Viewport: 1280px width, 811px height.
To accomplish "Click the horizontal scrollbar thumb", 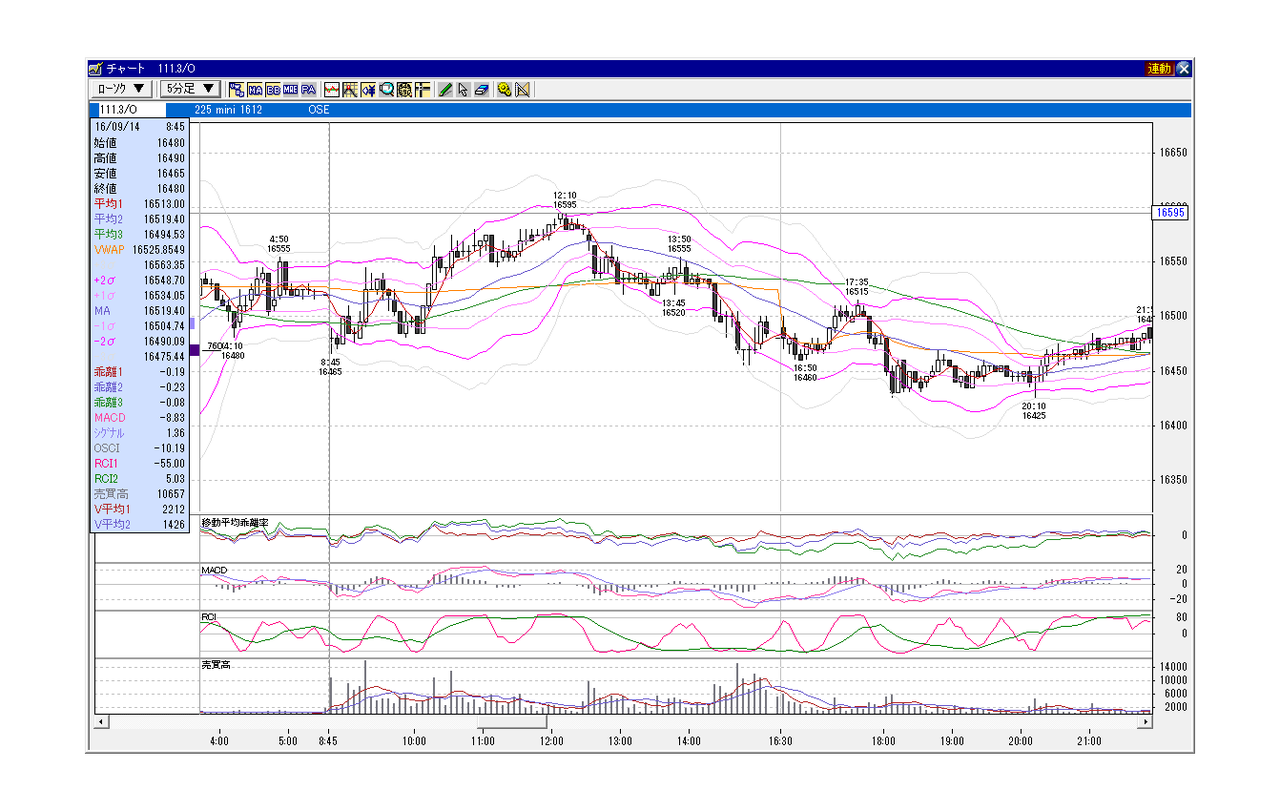I will tap(512, 721).
